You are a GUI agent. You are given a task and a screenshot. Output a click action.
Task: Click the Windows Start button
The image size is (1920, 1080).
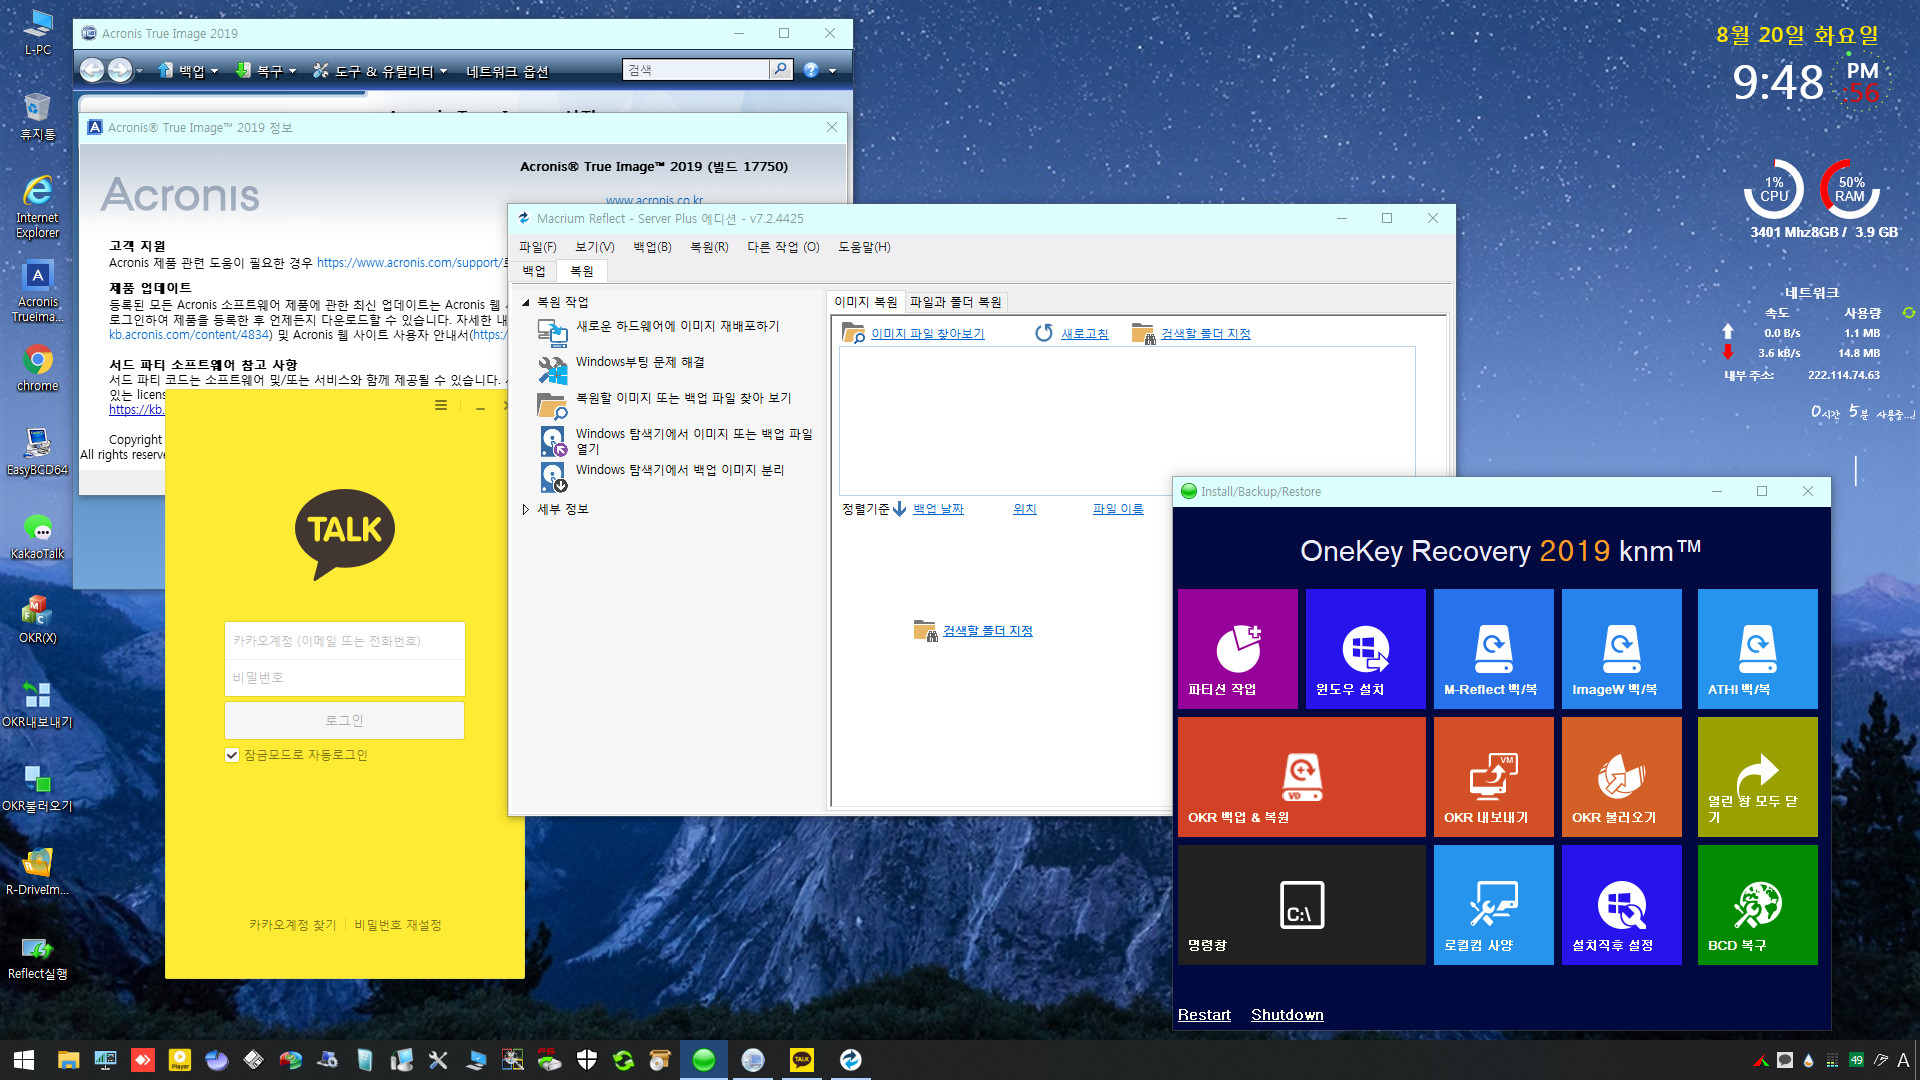(24, 1060)
